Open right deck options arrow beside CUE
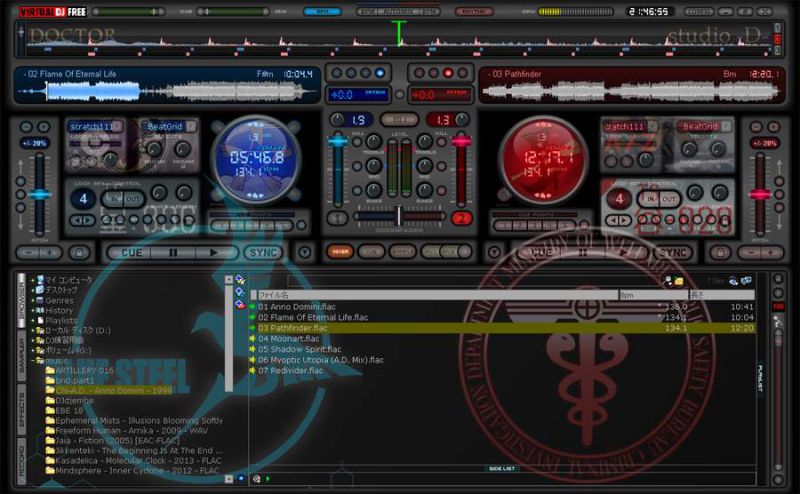The height and width of the screenshot is (494, 800). 494,252
